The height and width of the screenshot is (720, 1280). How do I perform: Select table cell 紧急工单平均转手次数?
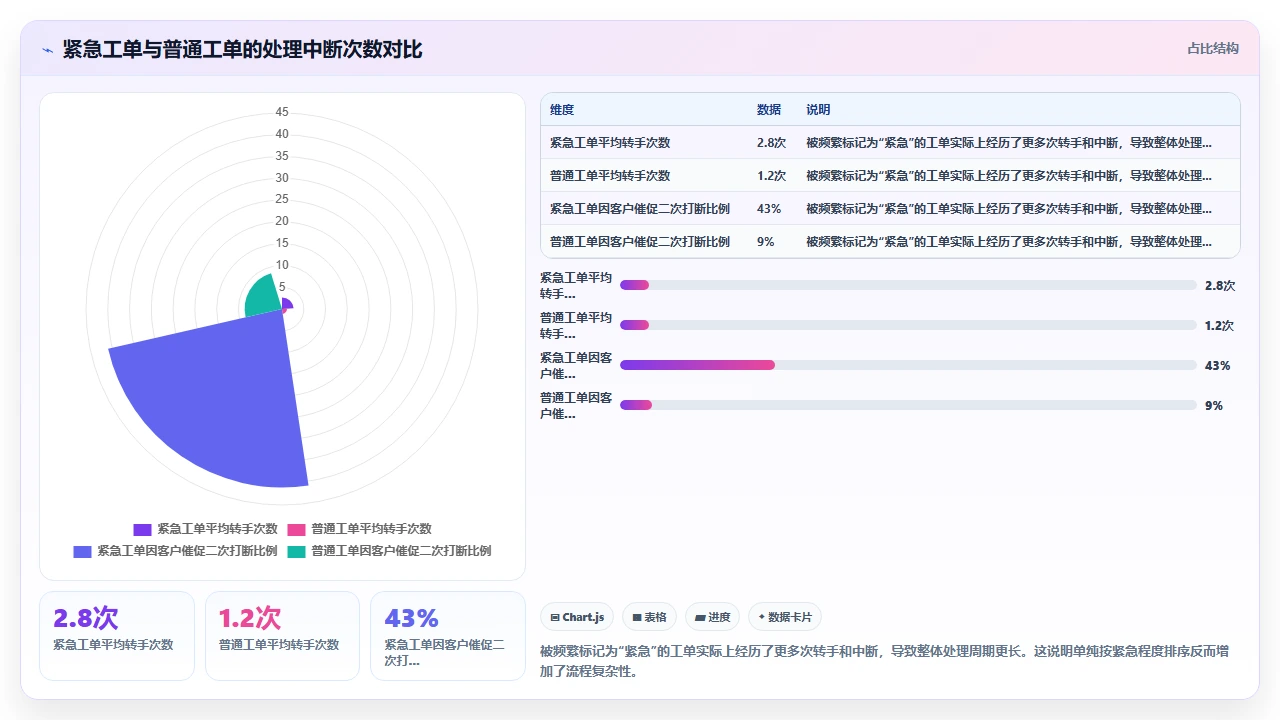pyautogui.click(x=610, y=143)
